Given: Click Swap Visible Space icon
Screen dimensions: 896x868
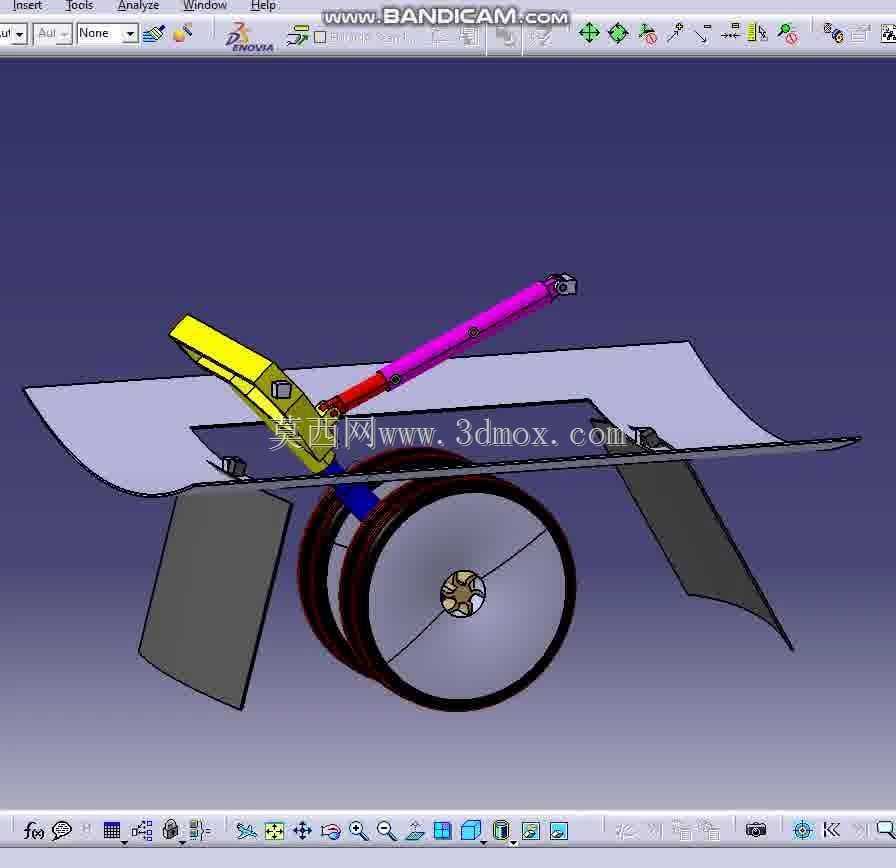Looking at the screenshot, I should (x=559, y=831).
